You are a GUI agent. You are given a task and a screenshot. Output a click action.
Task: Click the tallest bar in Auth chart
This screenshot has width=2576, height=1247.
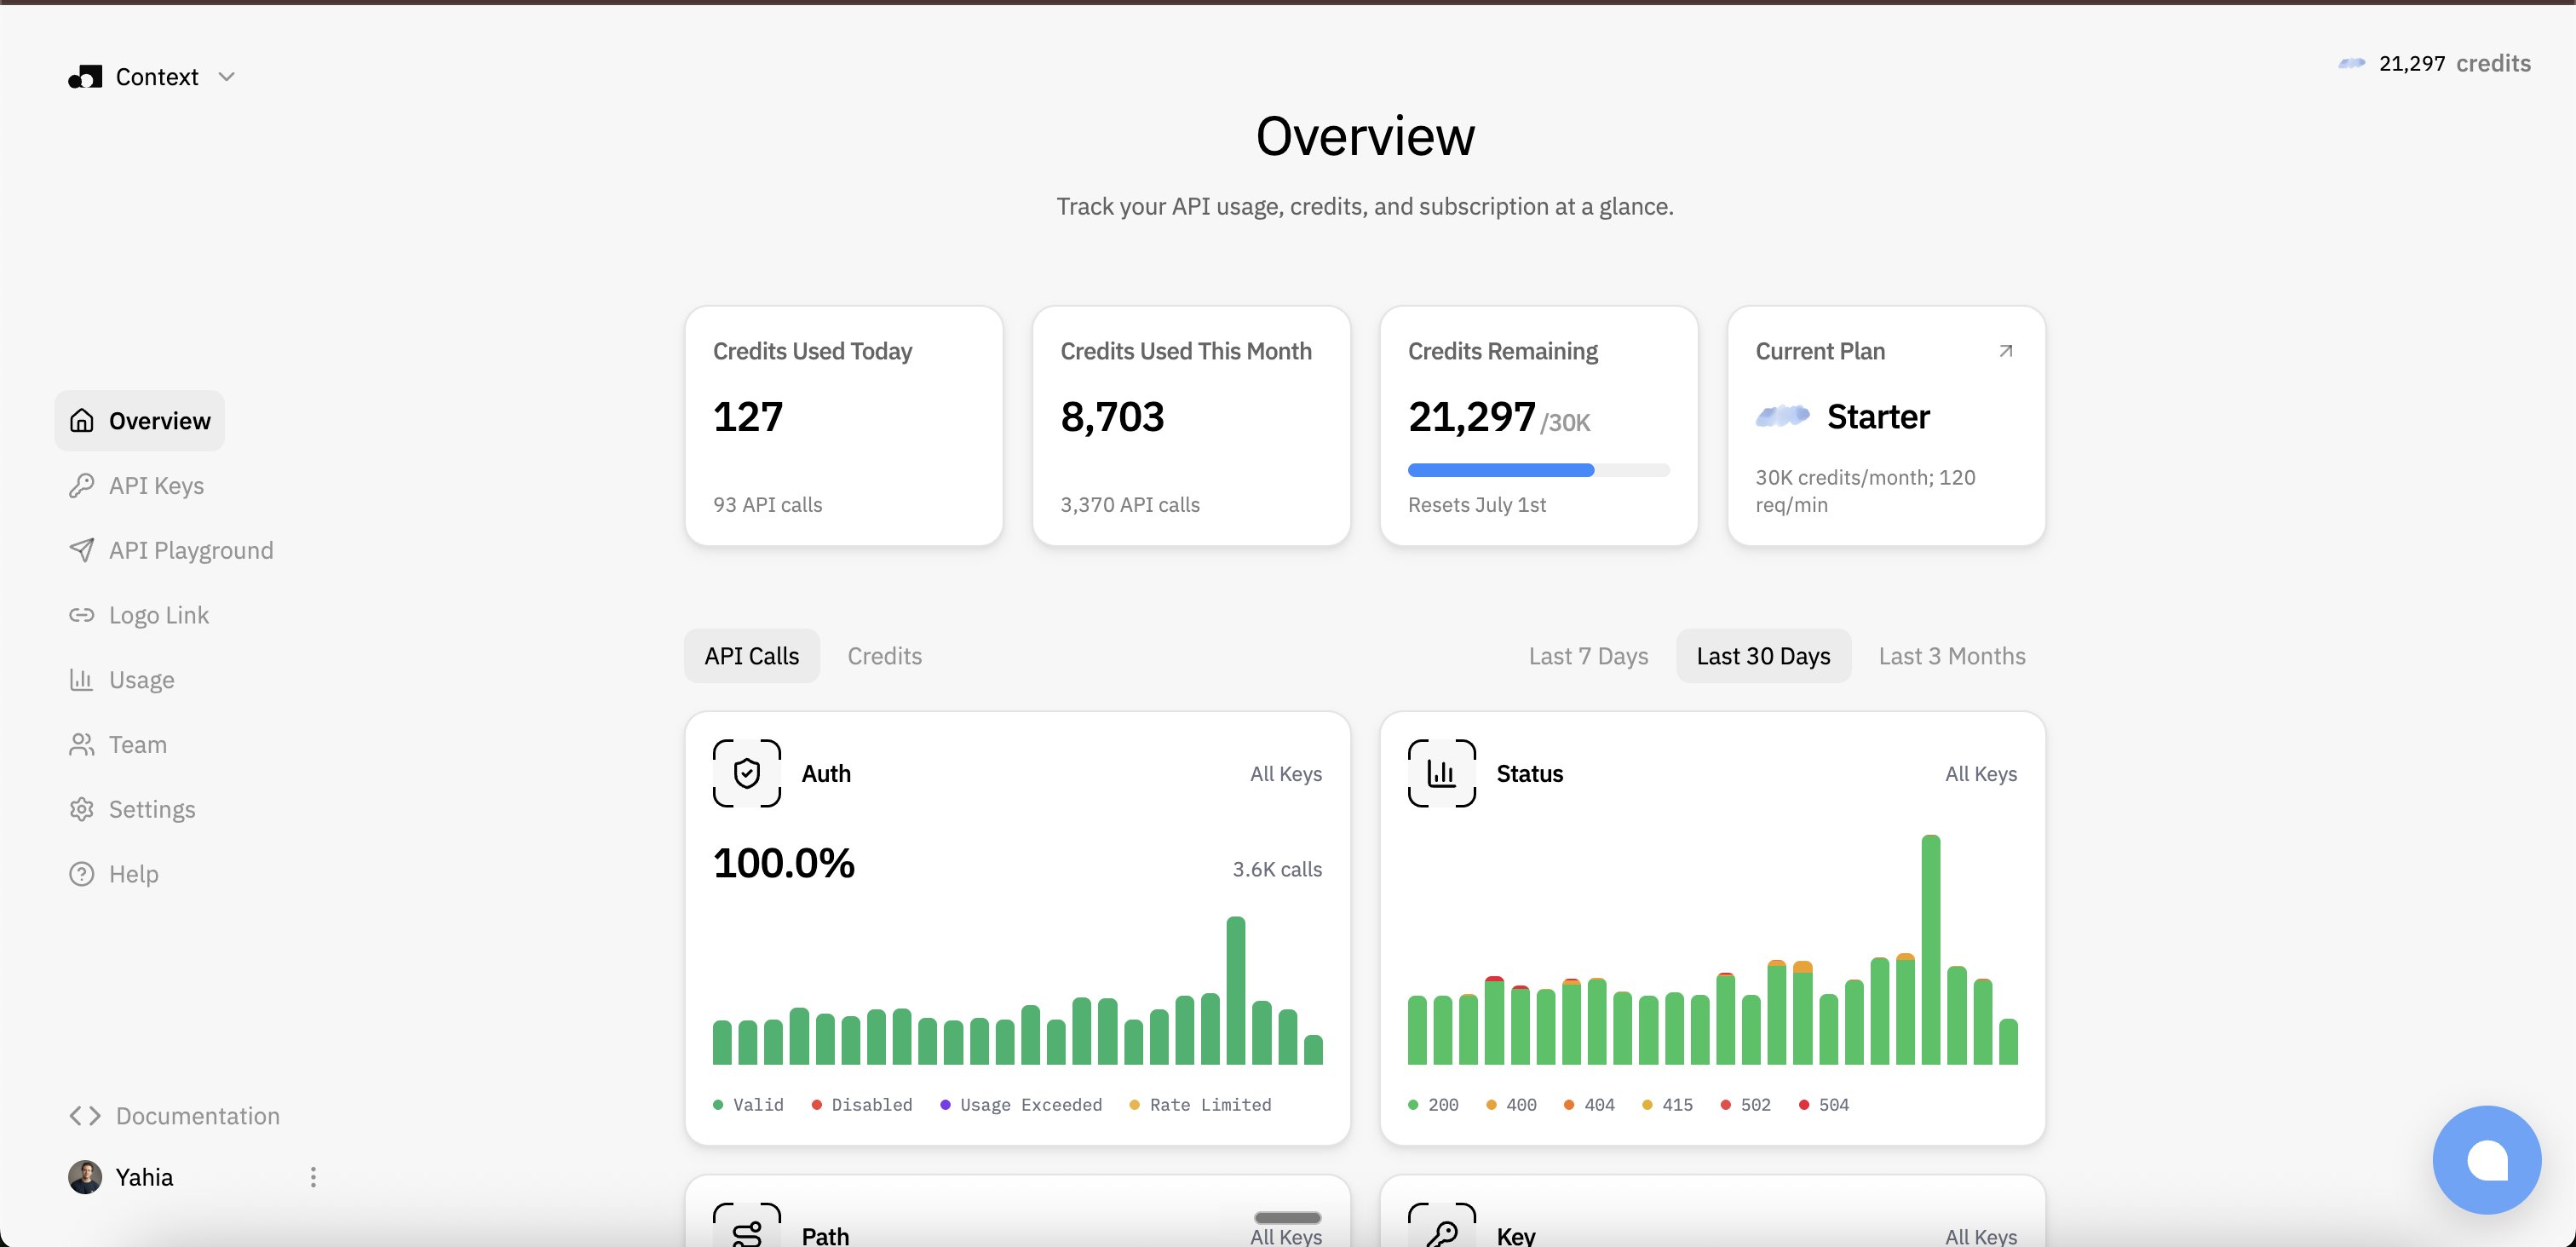(x=1236, y=990)
